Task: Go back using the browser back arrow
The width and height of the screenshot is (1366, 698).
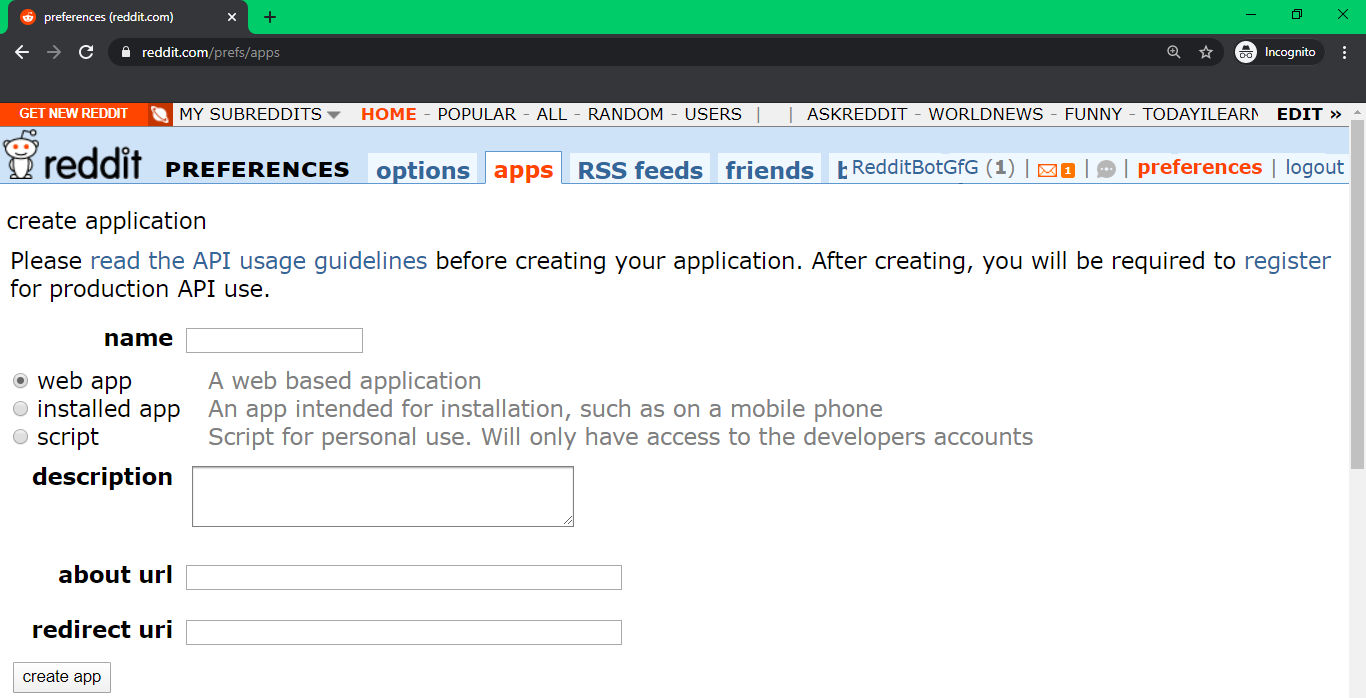Action: [22, 52]
